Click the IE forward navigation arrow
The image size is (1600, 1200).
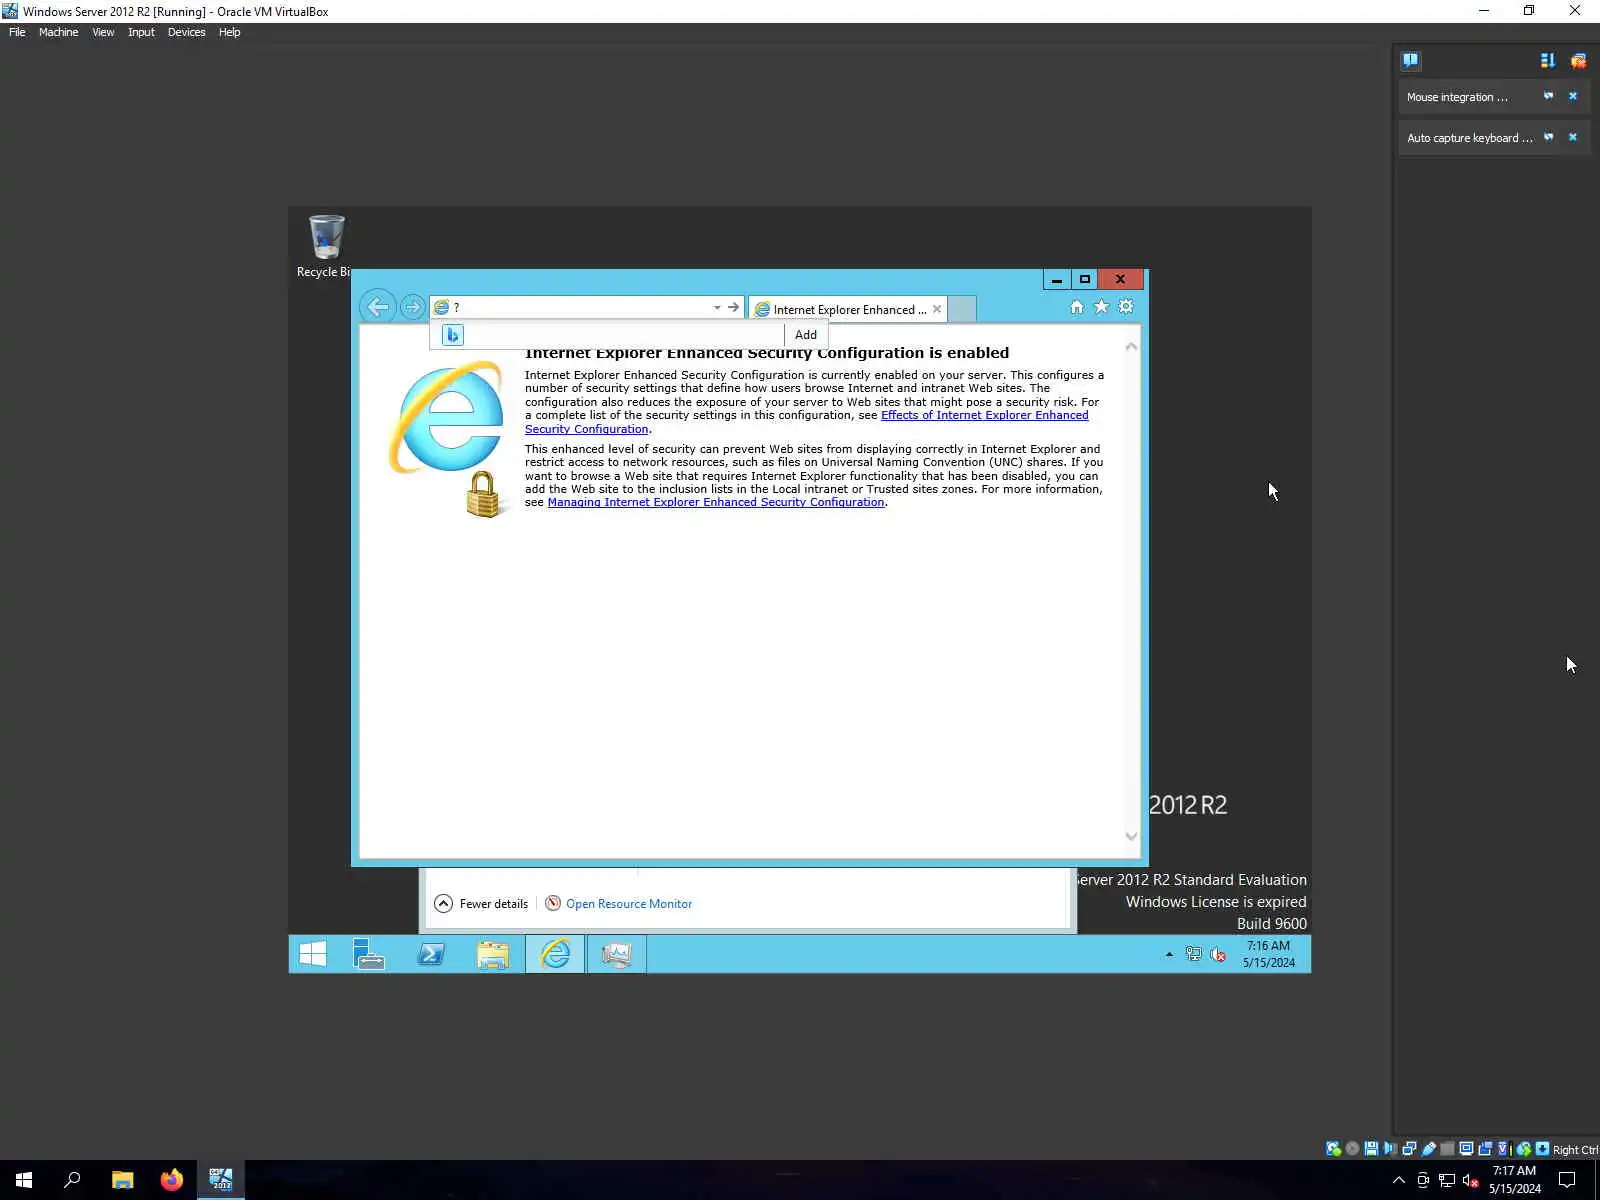tap(412, 307)
